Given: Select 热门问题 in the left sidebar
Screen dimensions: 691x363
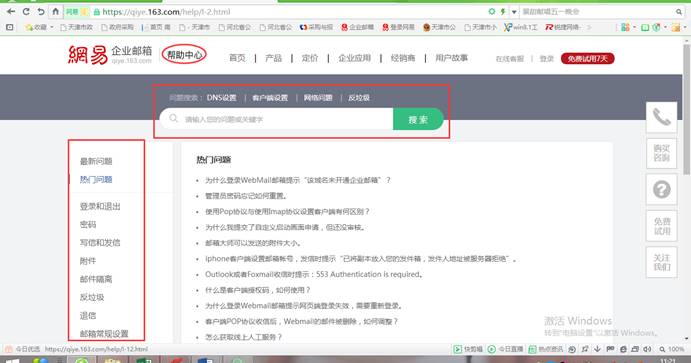Looking at the screenshot, I should 96,179.
